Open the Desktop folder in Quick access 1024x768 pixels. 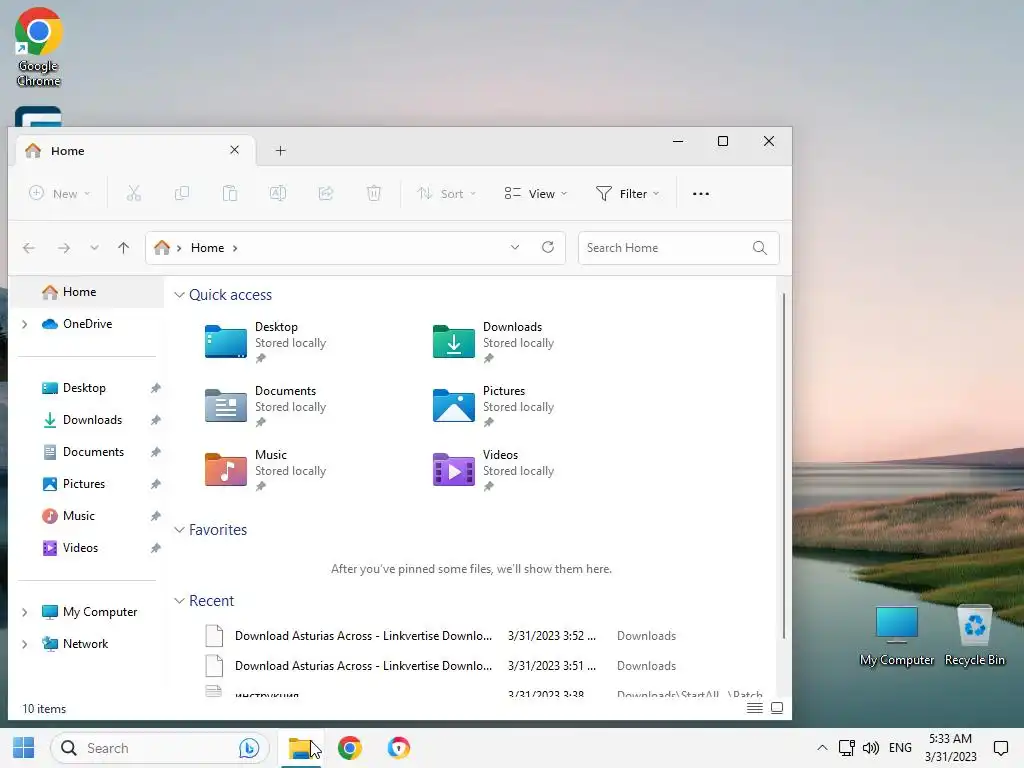coord(264,342)
